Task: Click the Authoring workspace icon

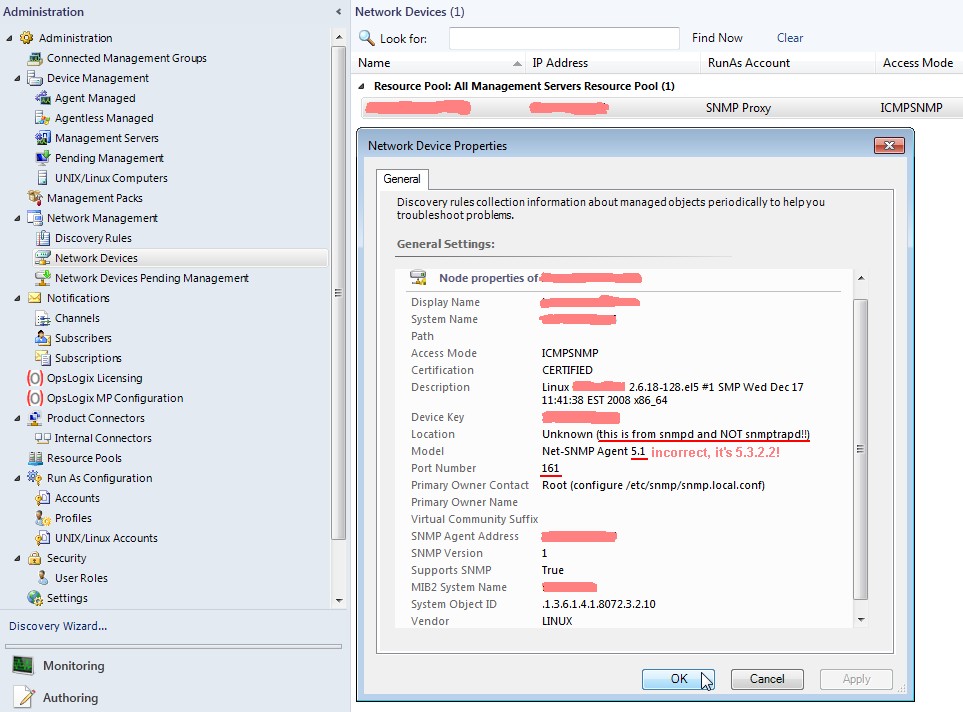Action: pyautogui.click(x=23, y=697)
